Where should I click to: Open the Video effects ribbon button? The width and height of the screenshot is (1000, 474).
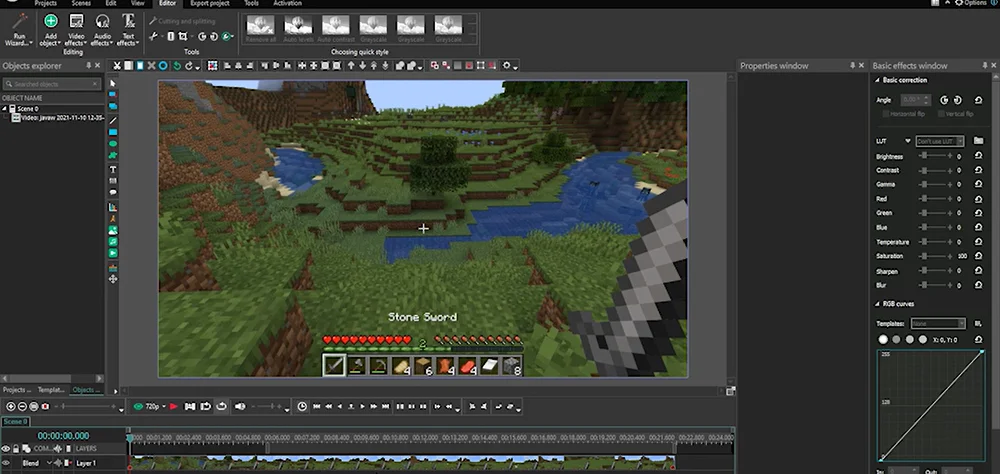coord(76,21)
